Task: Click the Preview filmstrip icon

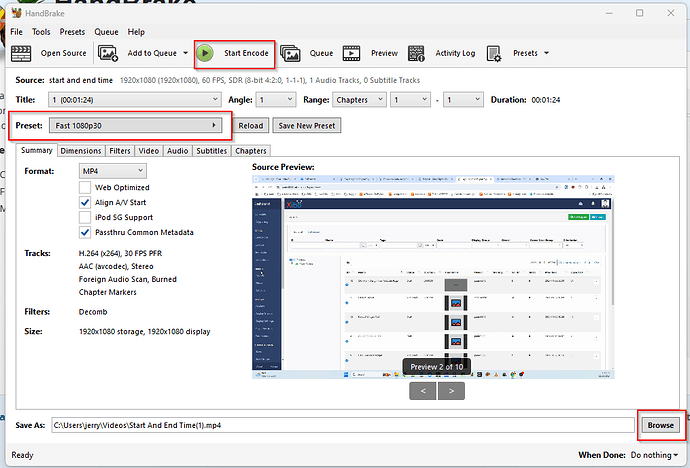Action: click(352, 53)
